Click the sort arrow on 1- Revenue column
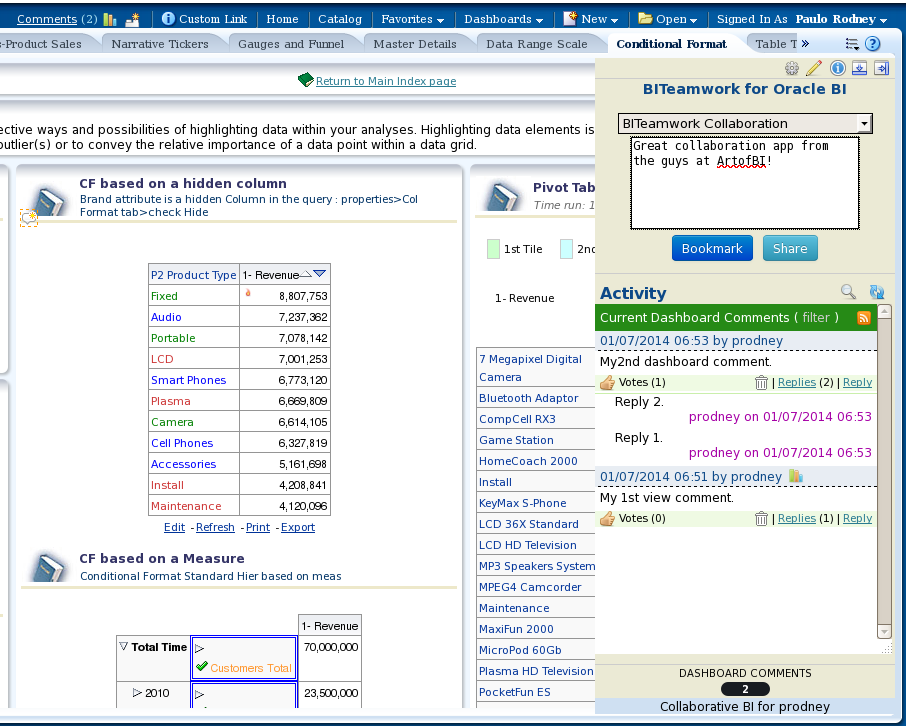 click(319, 273)
